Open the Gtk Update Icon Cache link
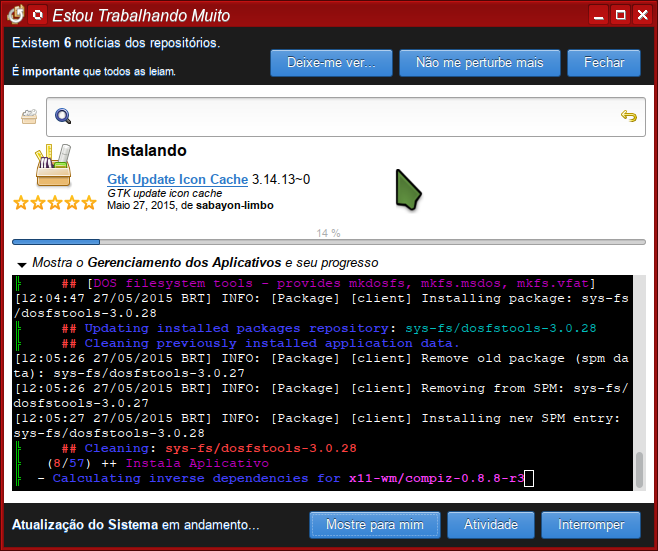 [178, 179]
